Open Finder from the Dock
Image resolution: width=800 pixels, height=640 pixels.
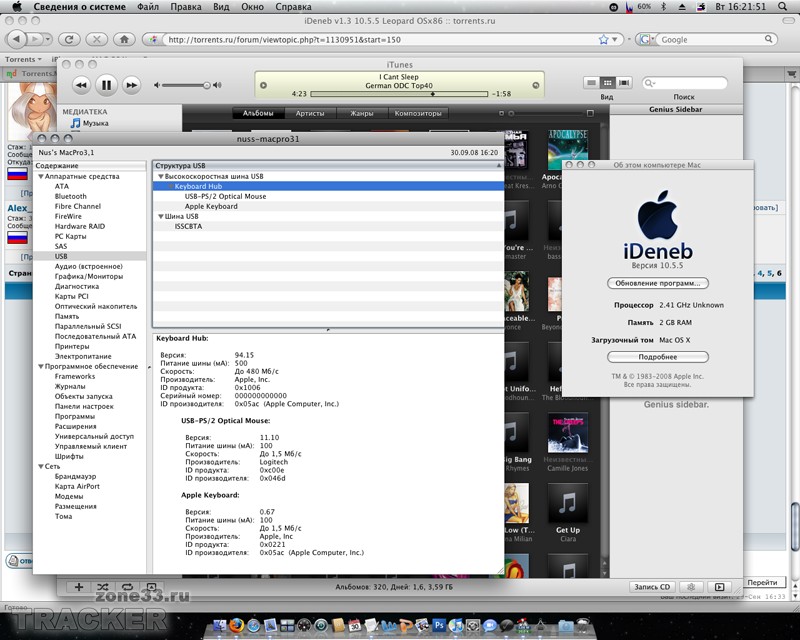[x=219, y=626]
